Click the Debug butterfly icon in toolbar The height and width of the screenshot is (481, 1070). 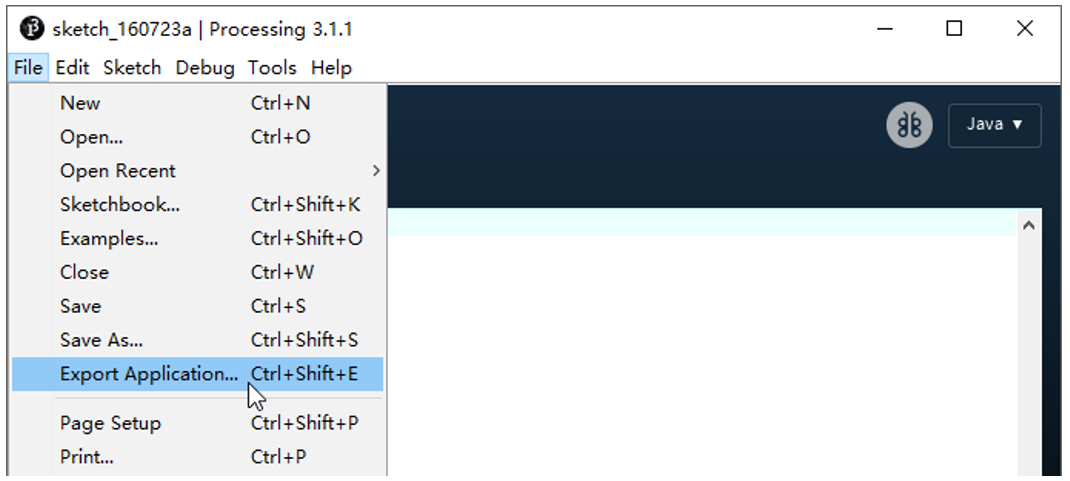909,125
